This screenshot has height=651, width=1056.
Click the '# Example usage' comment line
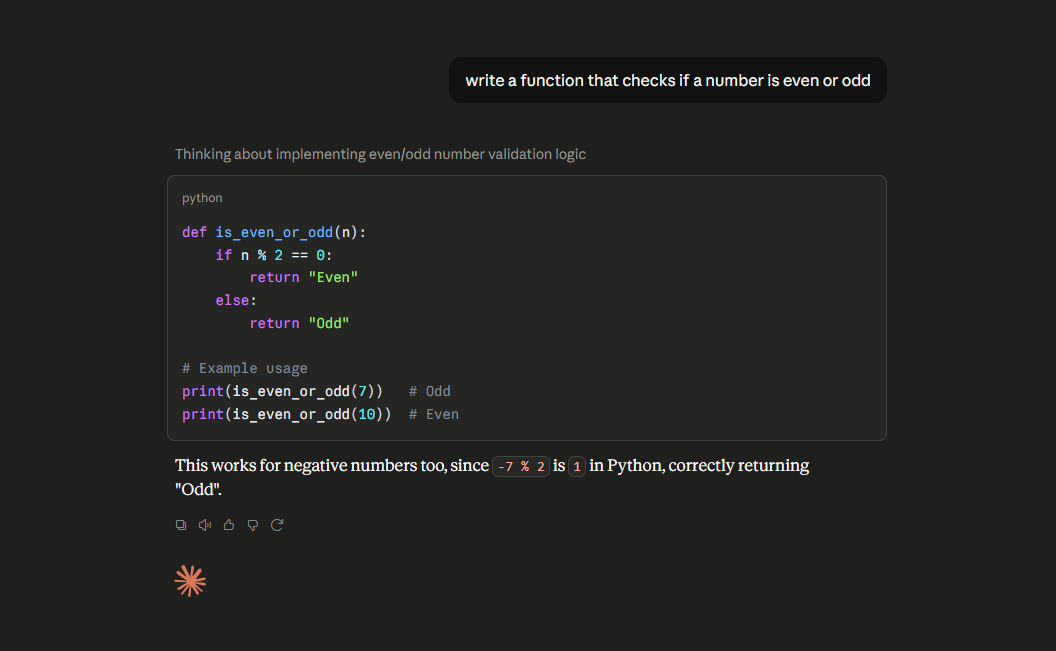click(244, 368)
